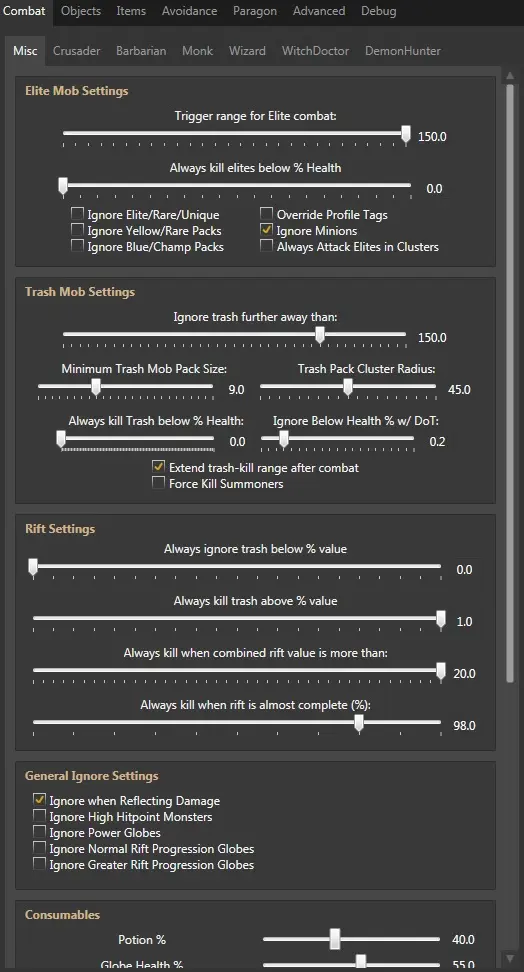Uncheck Ignore when Reflecting Damage

pyautogui.click(x=40, y=800)
